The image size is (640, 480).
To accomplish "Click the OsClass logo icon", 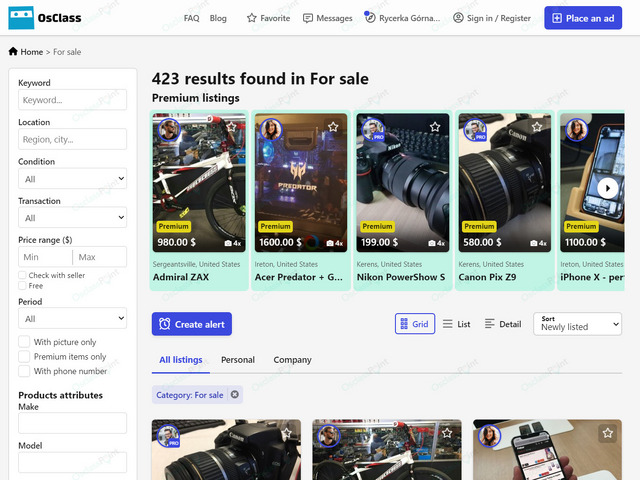I will (21, 18).
